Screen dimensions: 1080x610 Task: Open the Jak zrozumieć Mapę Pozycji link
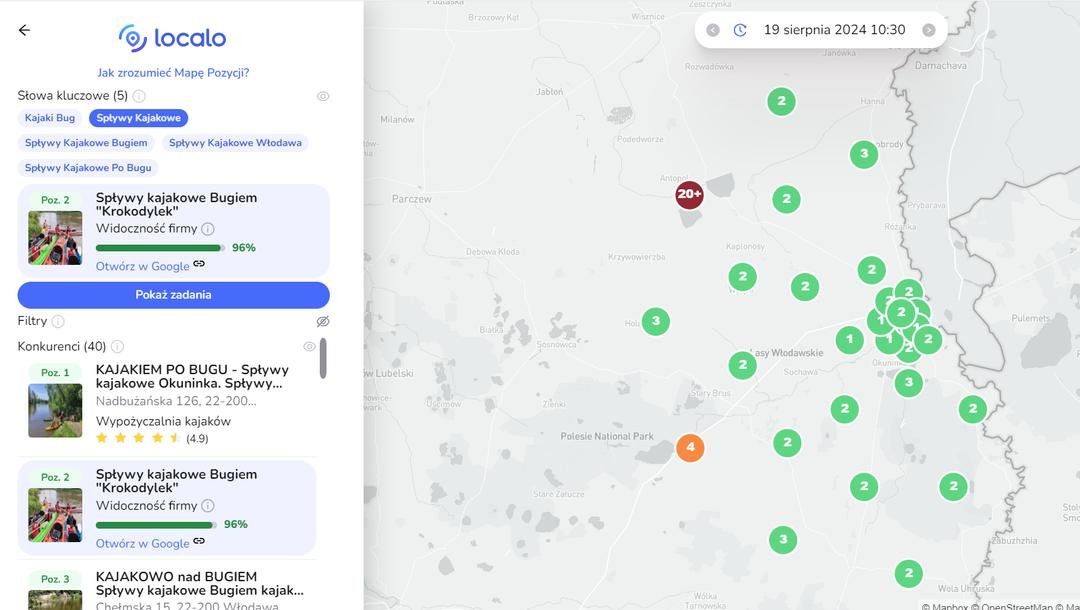click(x=173, y=73)
